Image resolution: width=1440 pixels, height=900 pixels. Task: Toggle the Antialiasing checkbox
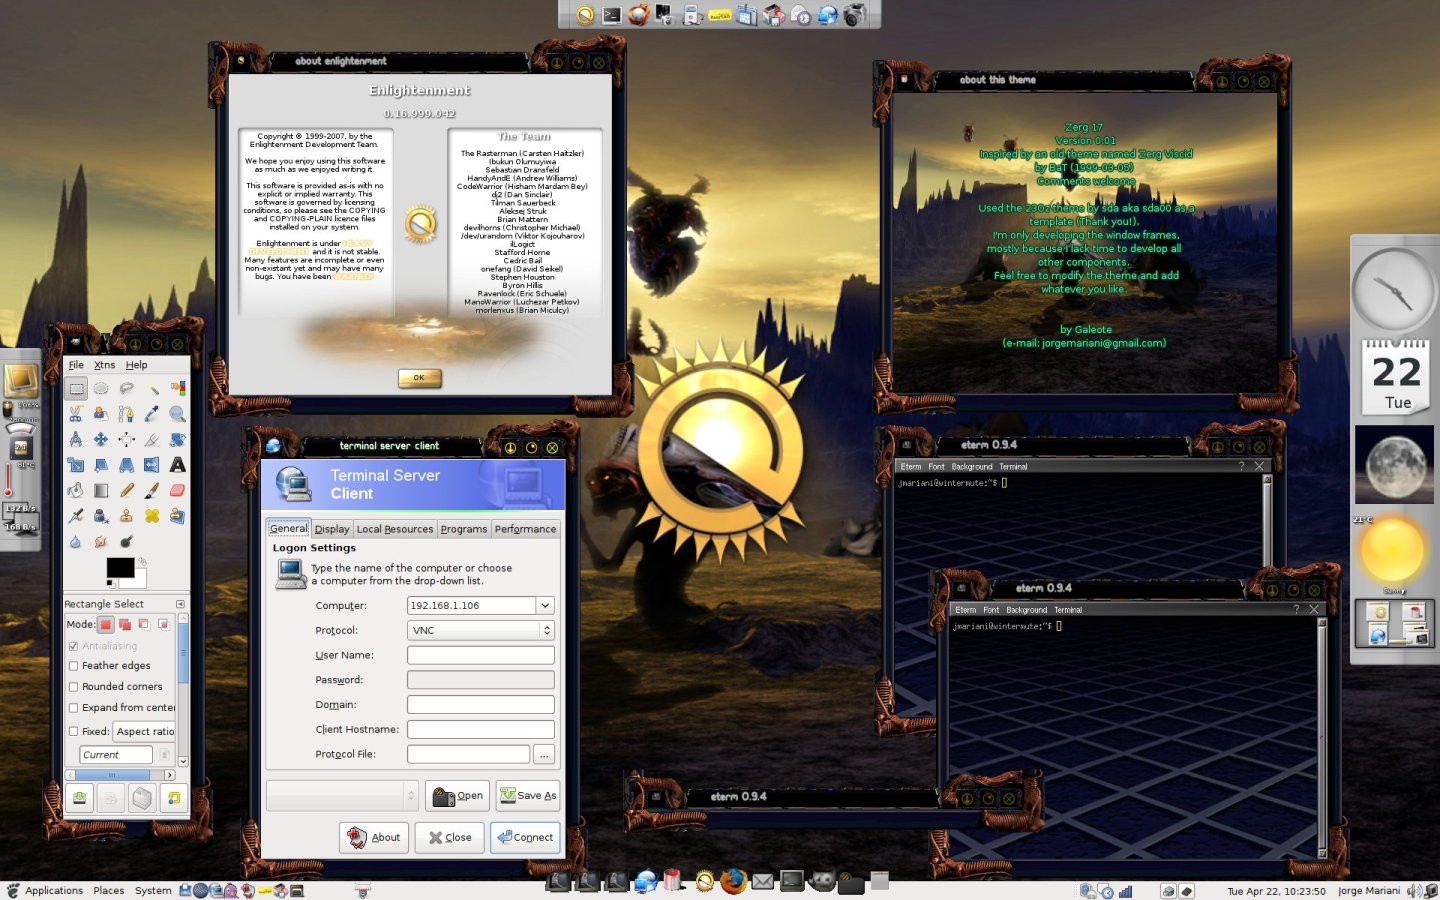[73, 646]
